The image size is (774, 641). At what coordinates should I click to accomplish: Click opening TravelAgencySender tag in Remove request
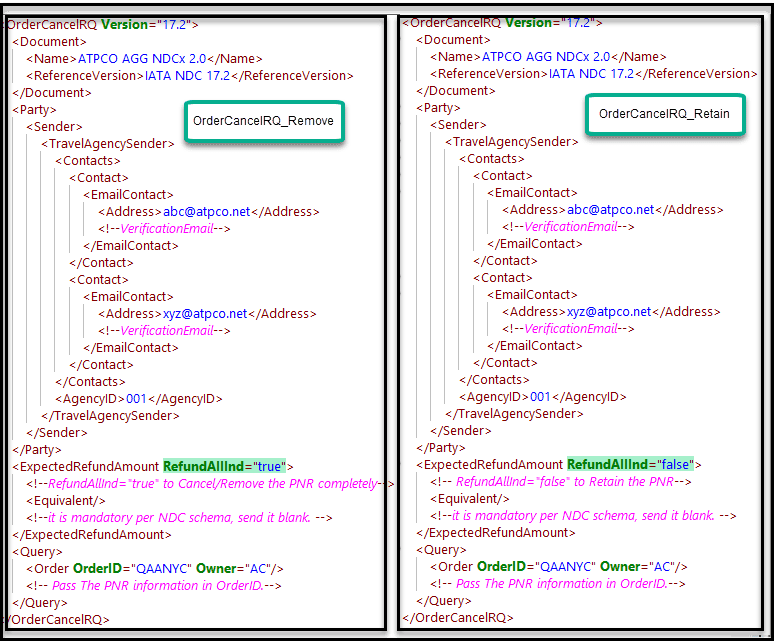(x=107, y=143)
